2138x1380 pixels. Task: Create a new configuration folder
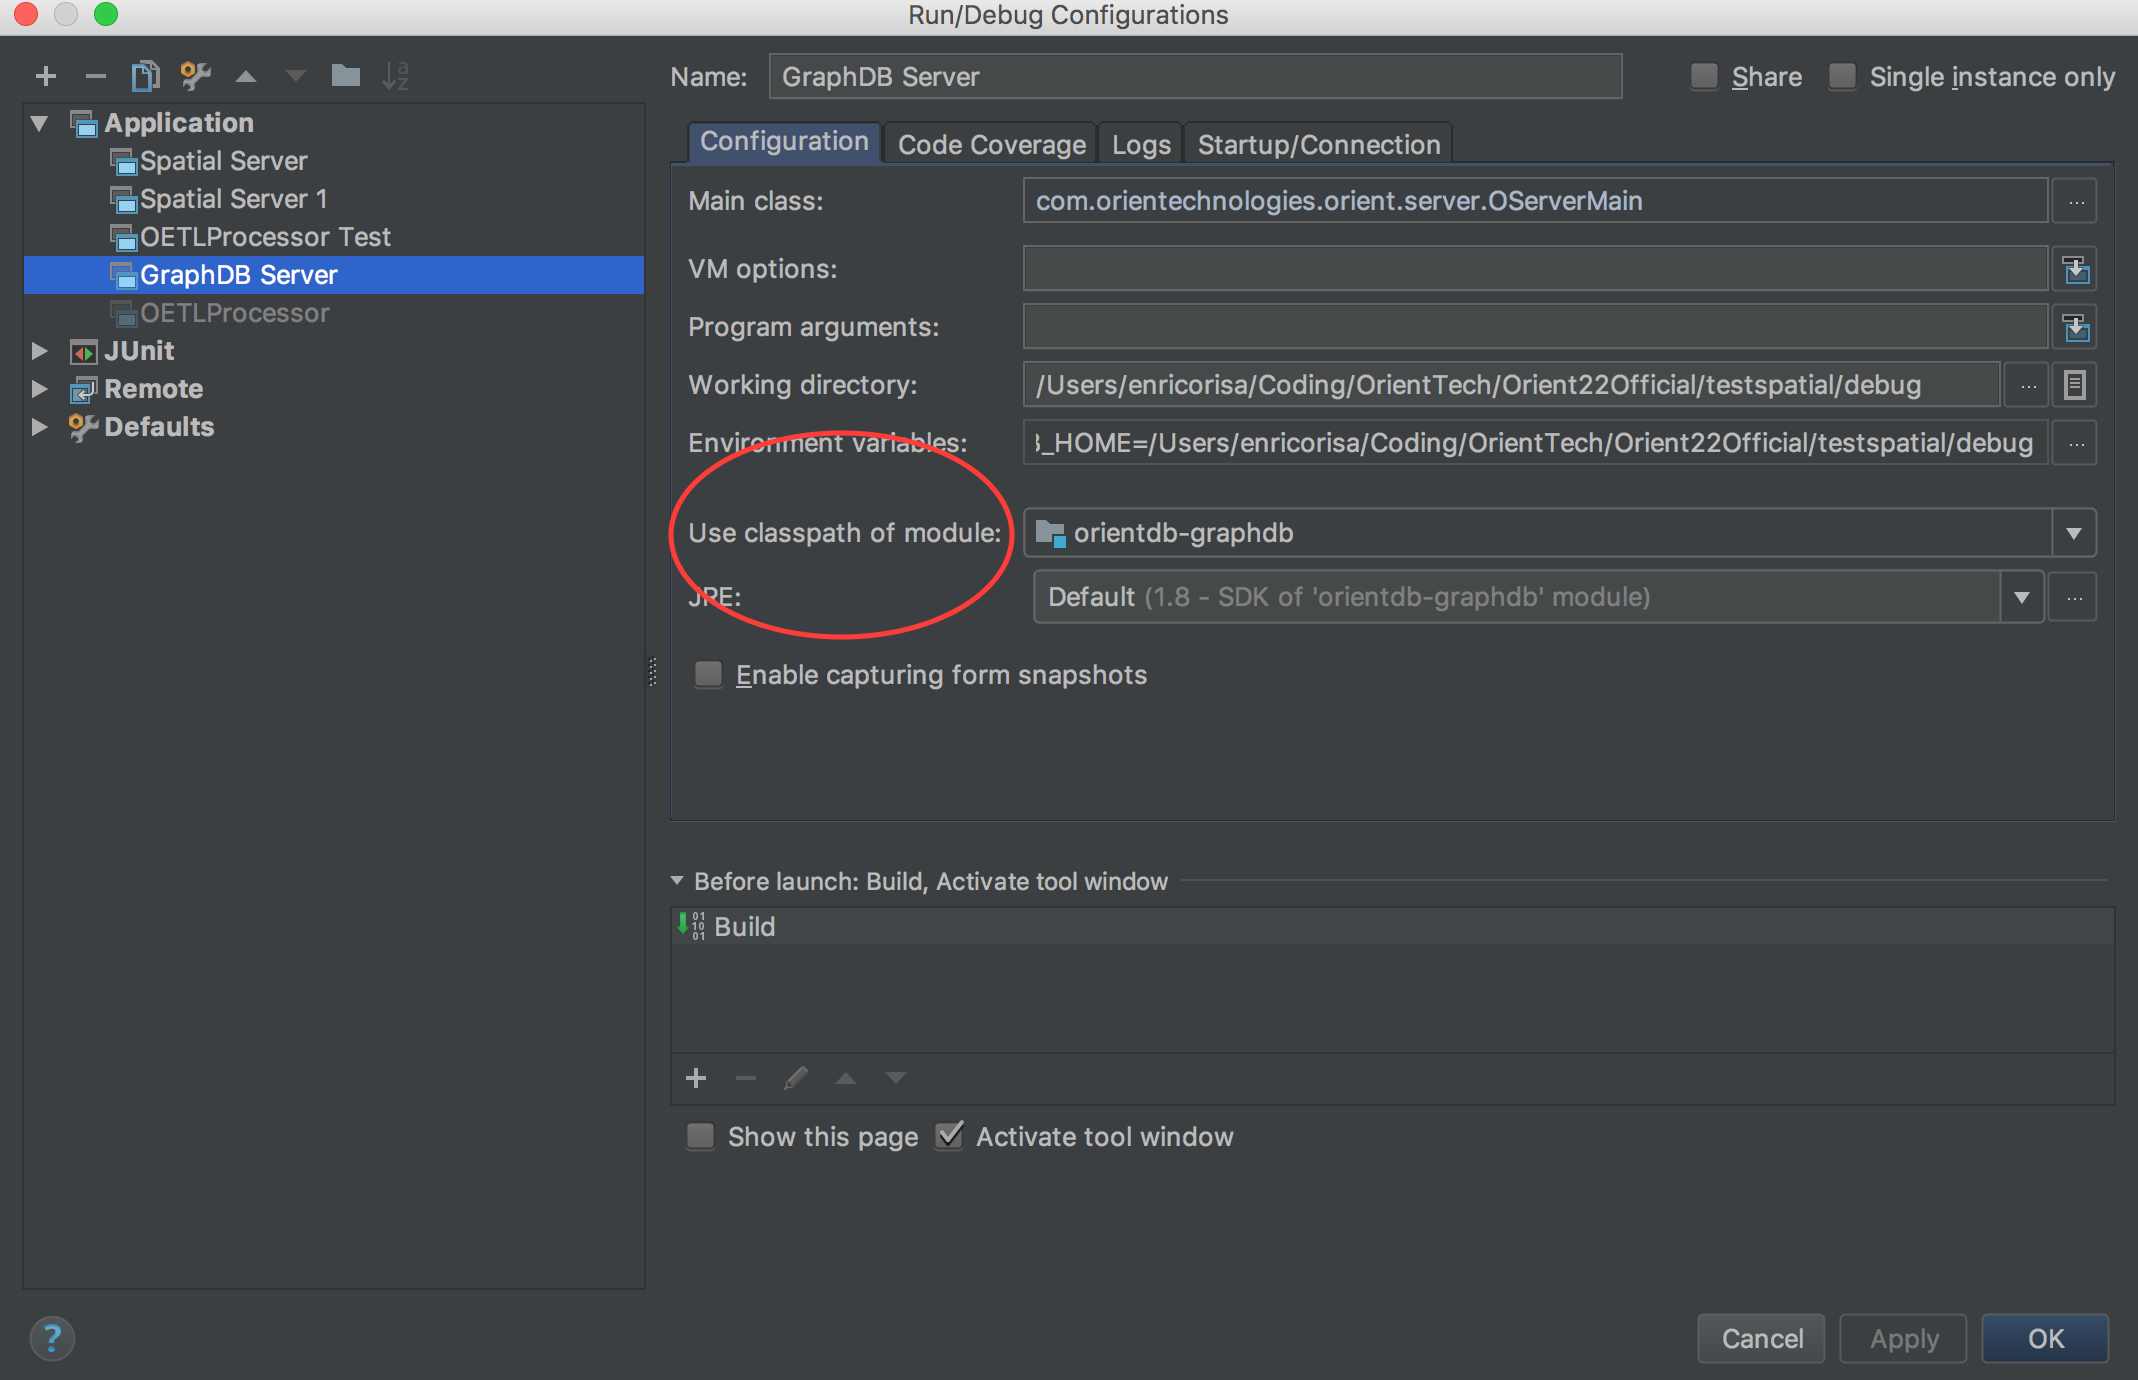pyautogui.click(x=346, y=75)
